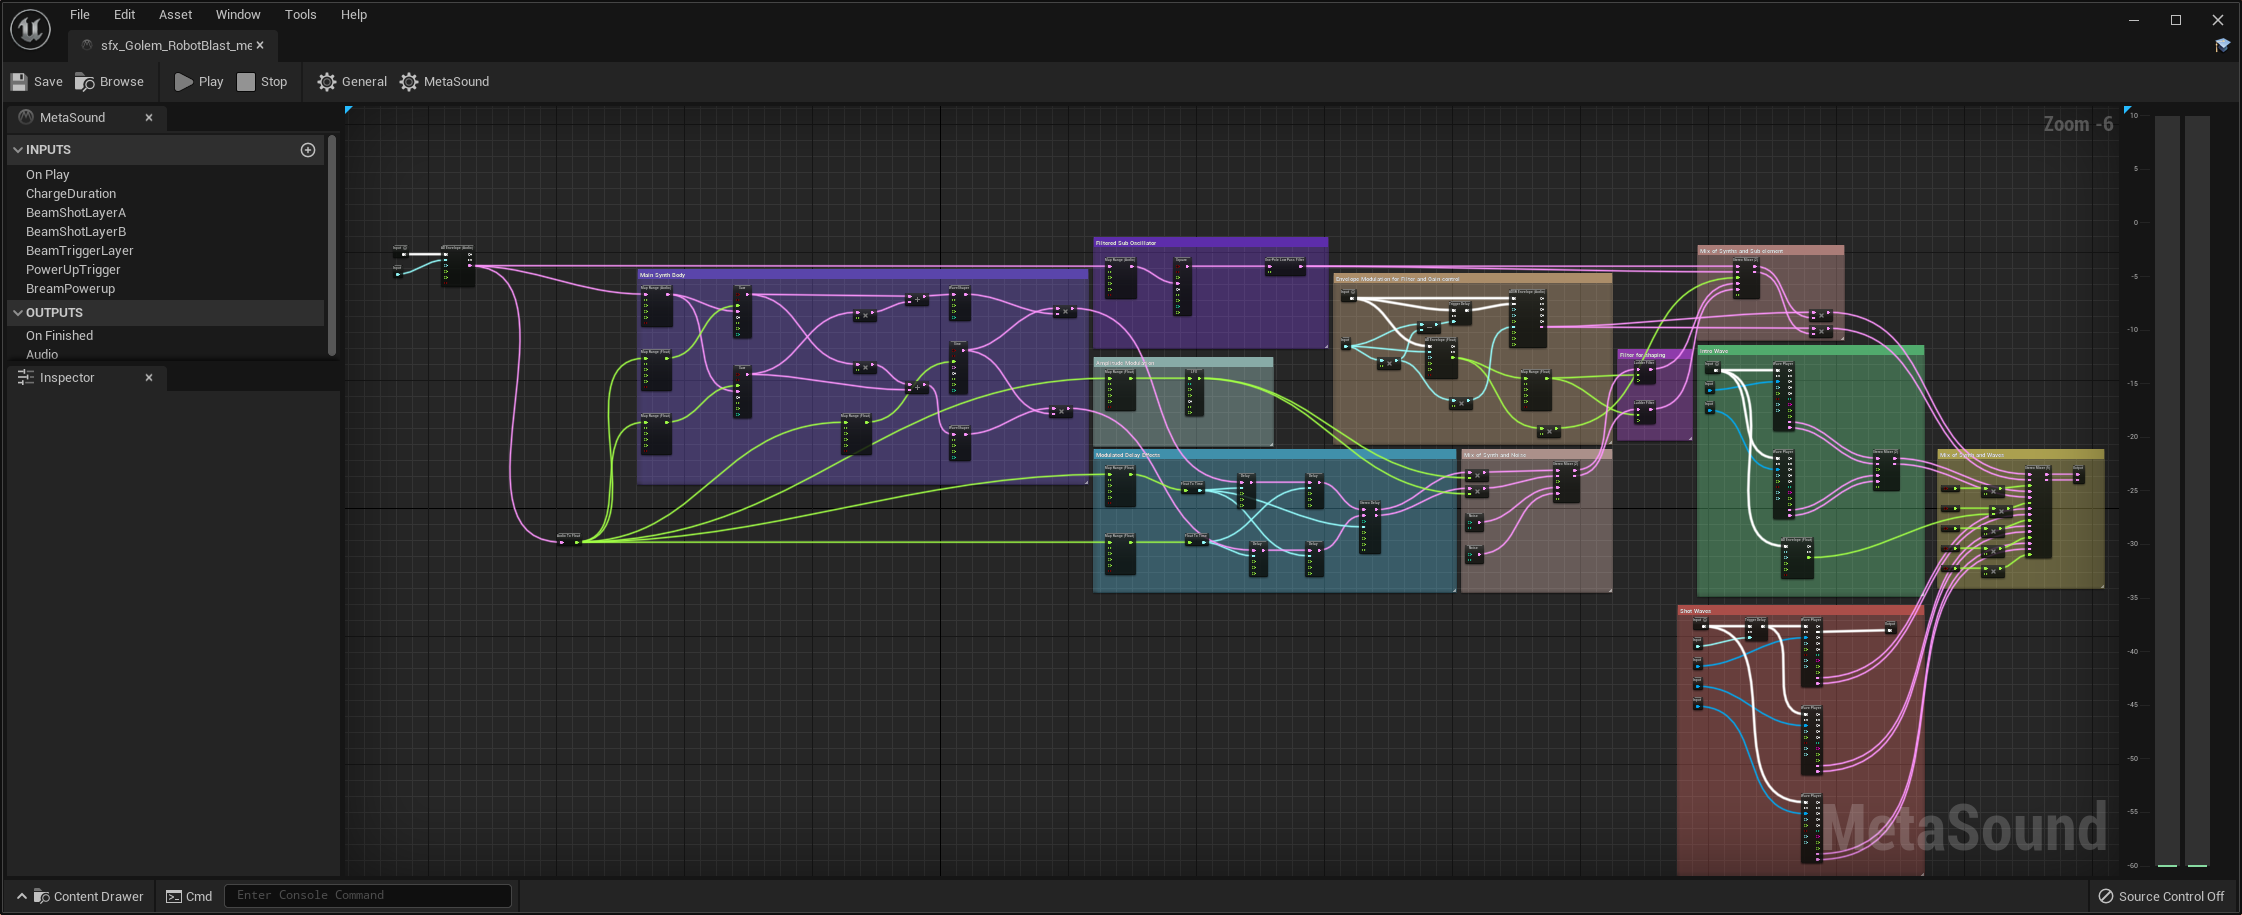
Task: Collapse the INPUTS section
Action: pos(18,150)
